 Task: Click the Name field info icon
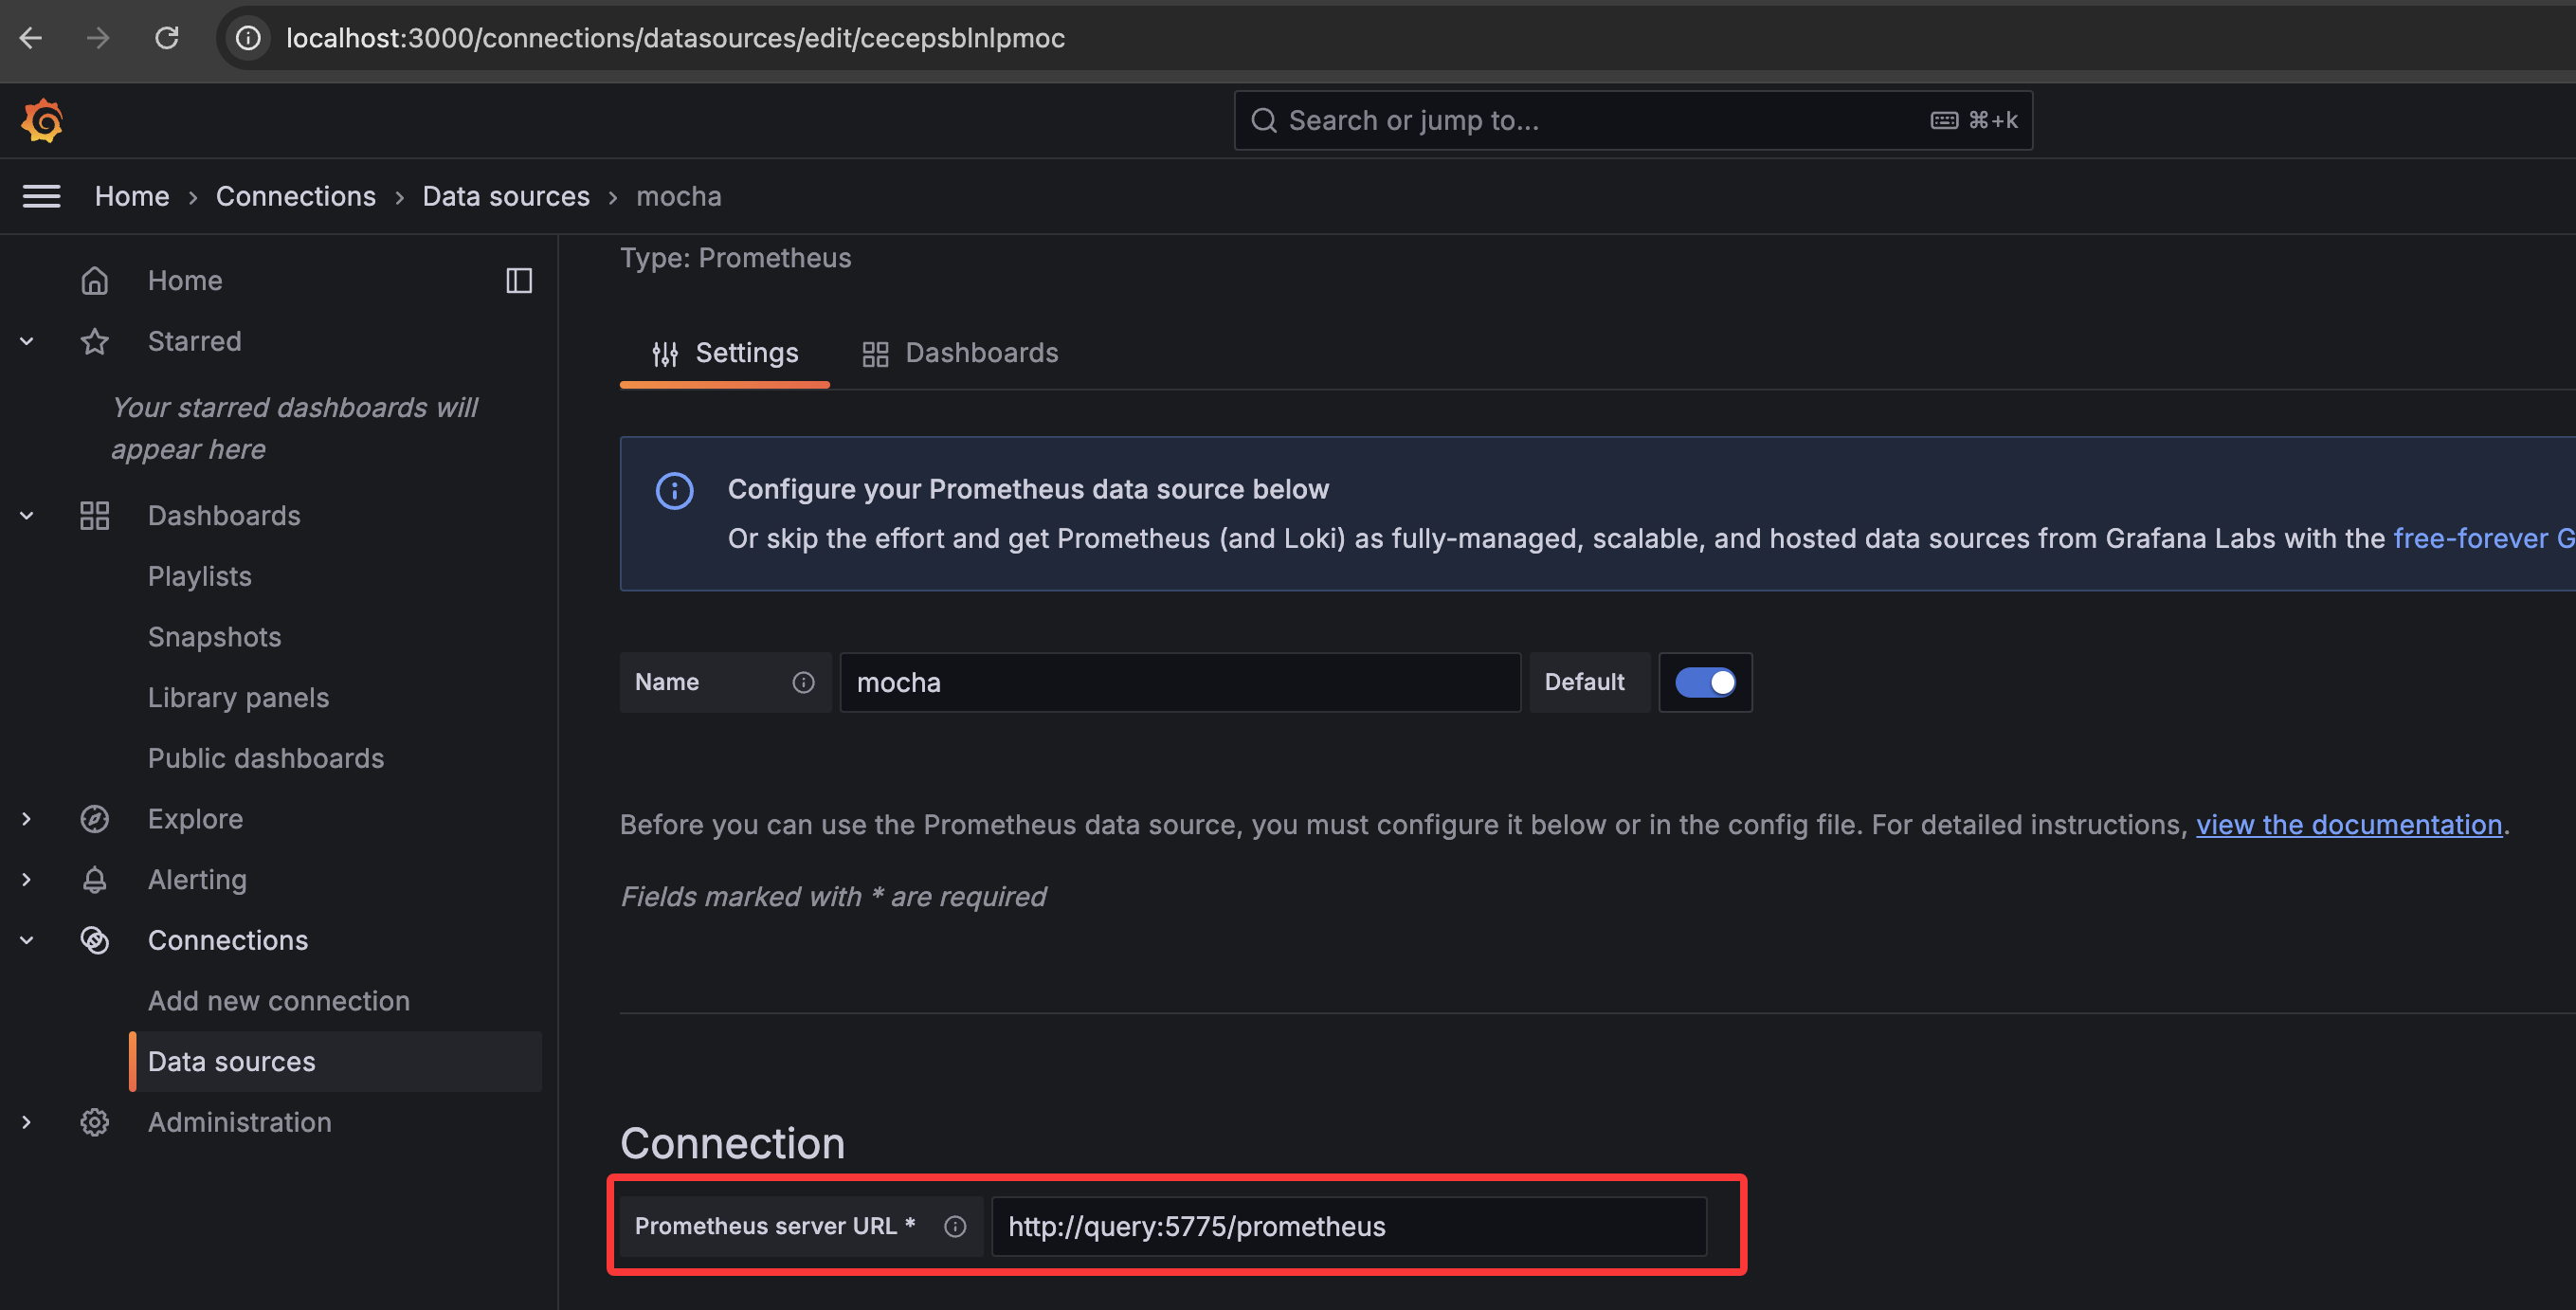click(x=803, y=682)
